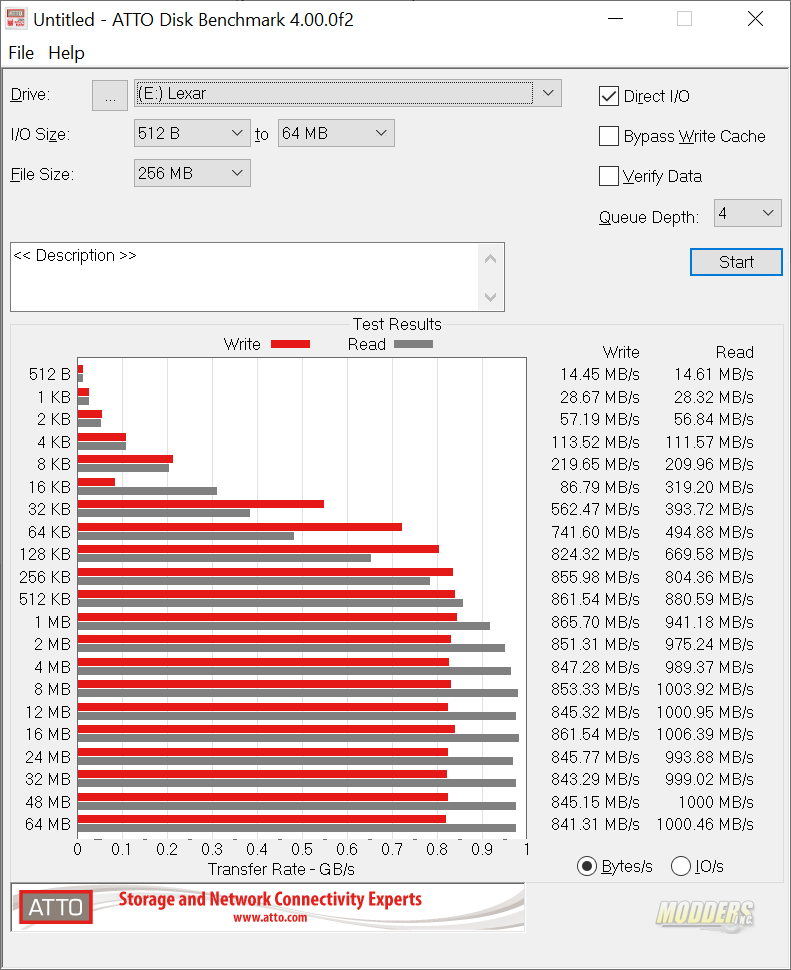Image resolution: width=791 pixels, height=970 pixels.
Task: Click the description scrollbar down arrow
Action: click(x=490, y=297)
